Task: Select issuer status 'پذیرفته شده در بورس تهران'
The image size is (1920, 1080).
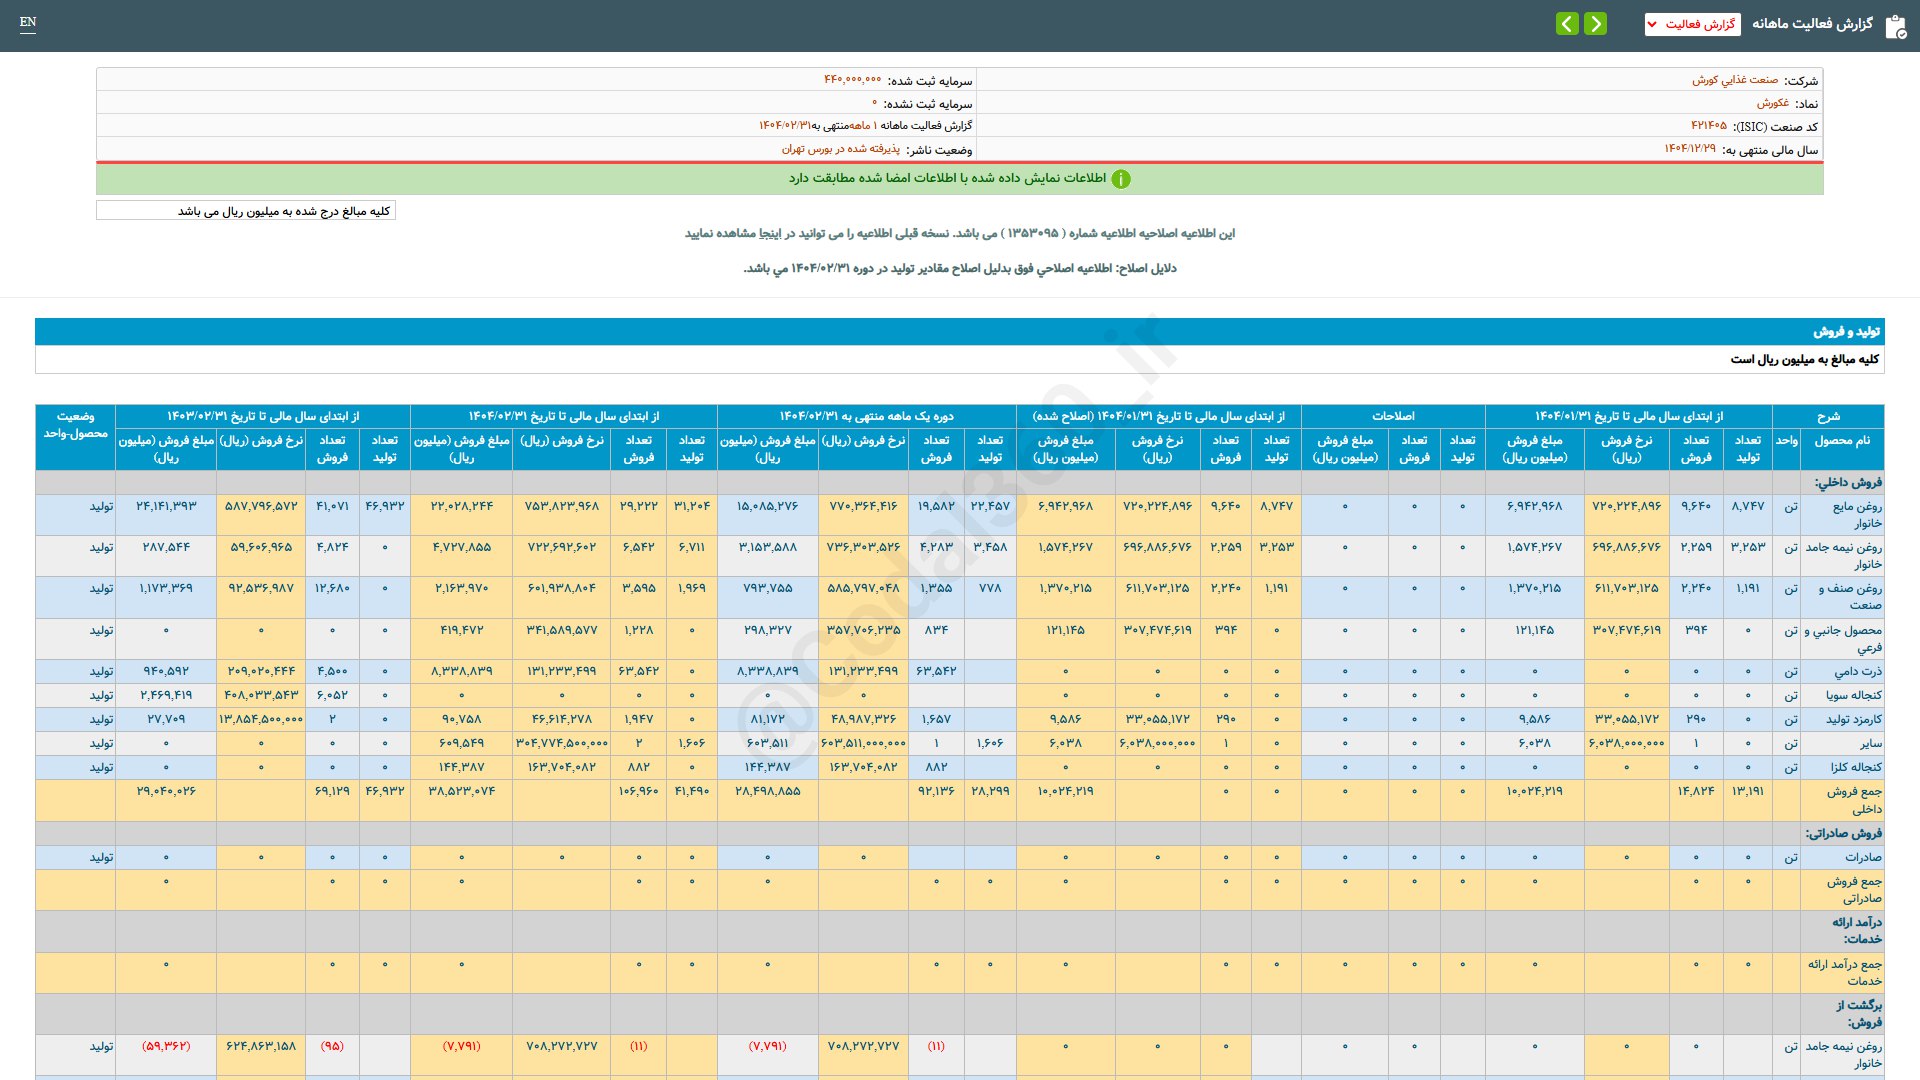Action: [x=841, y=149]
